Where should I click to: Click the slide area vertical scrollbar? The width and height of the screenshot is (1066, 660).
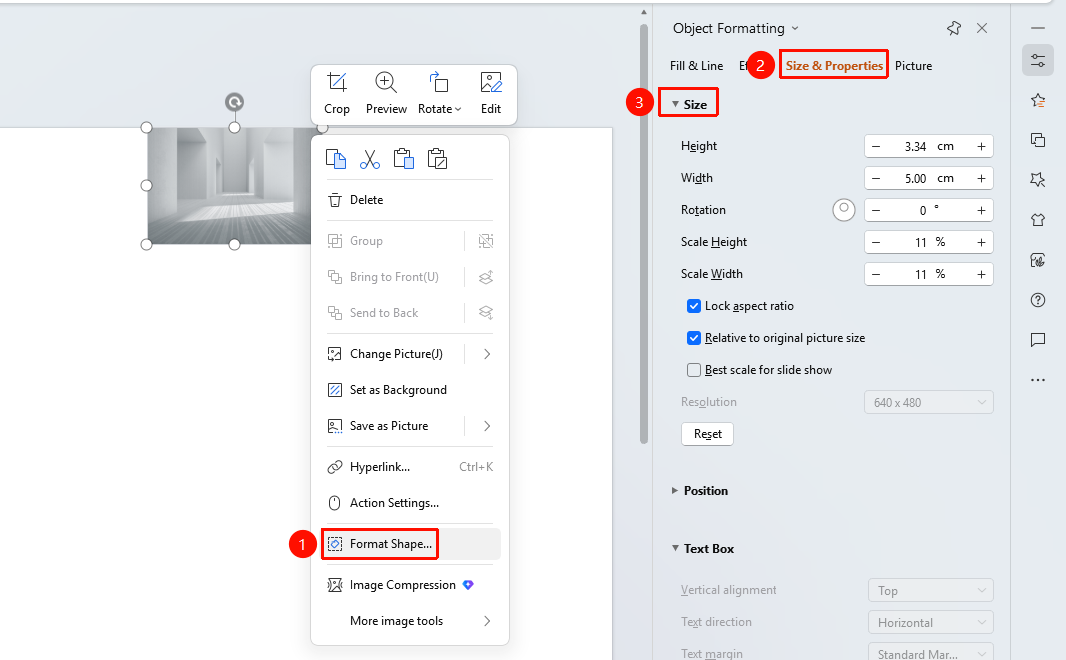point(644,235)
